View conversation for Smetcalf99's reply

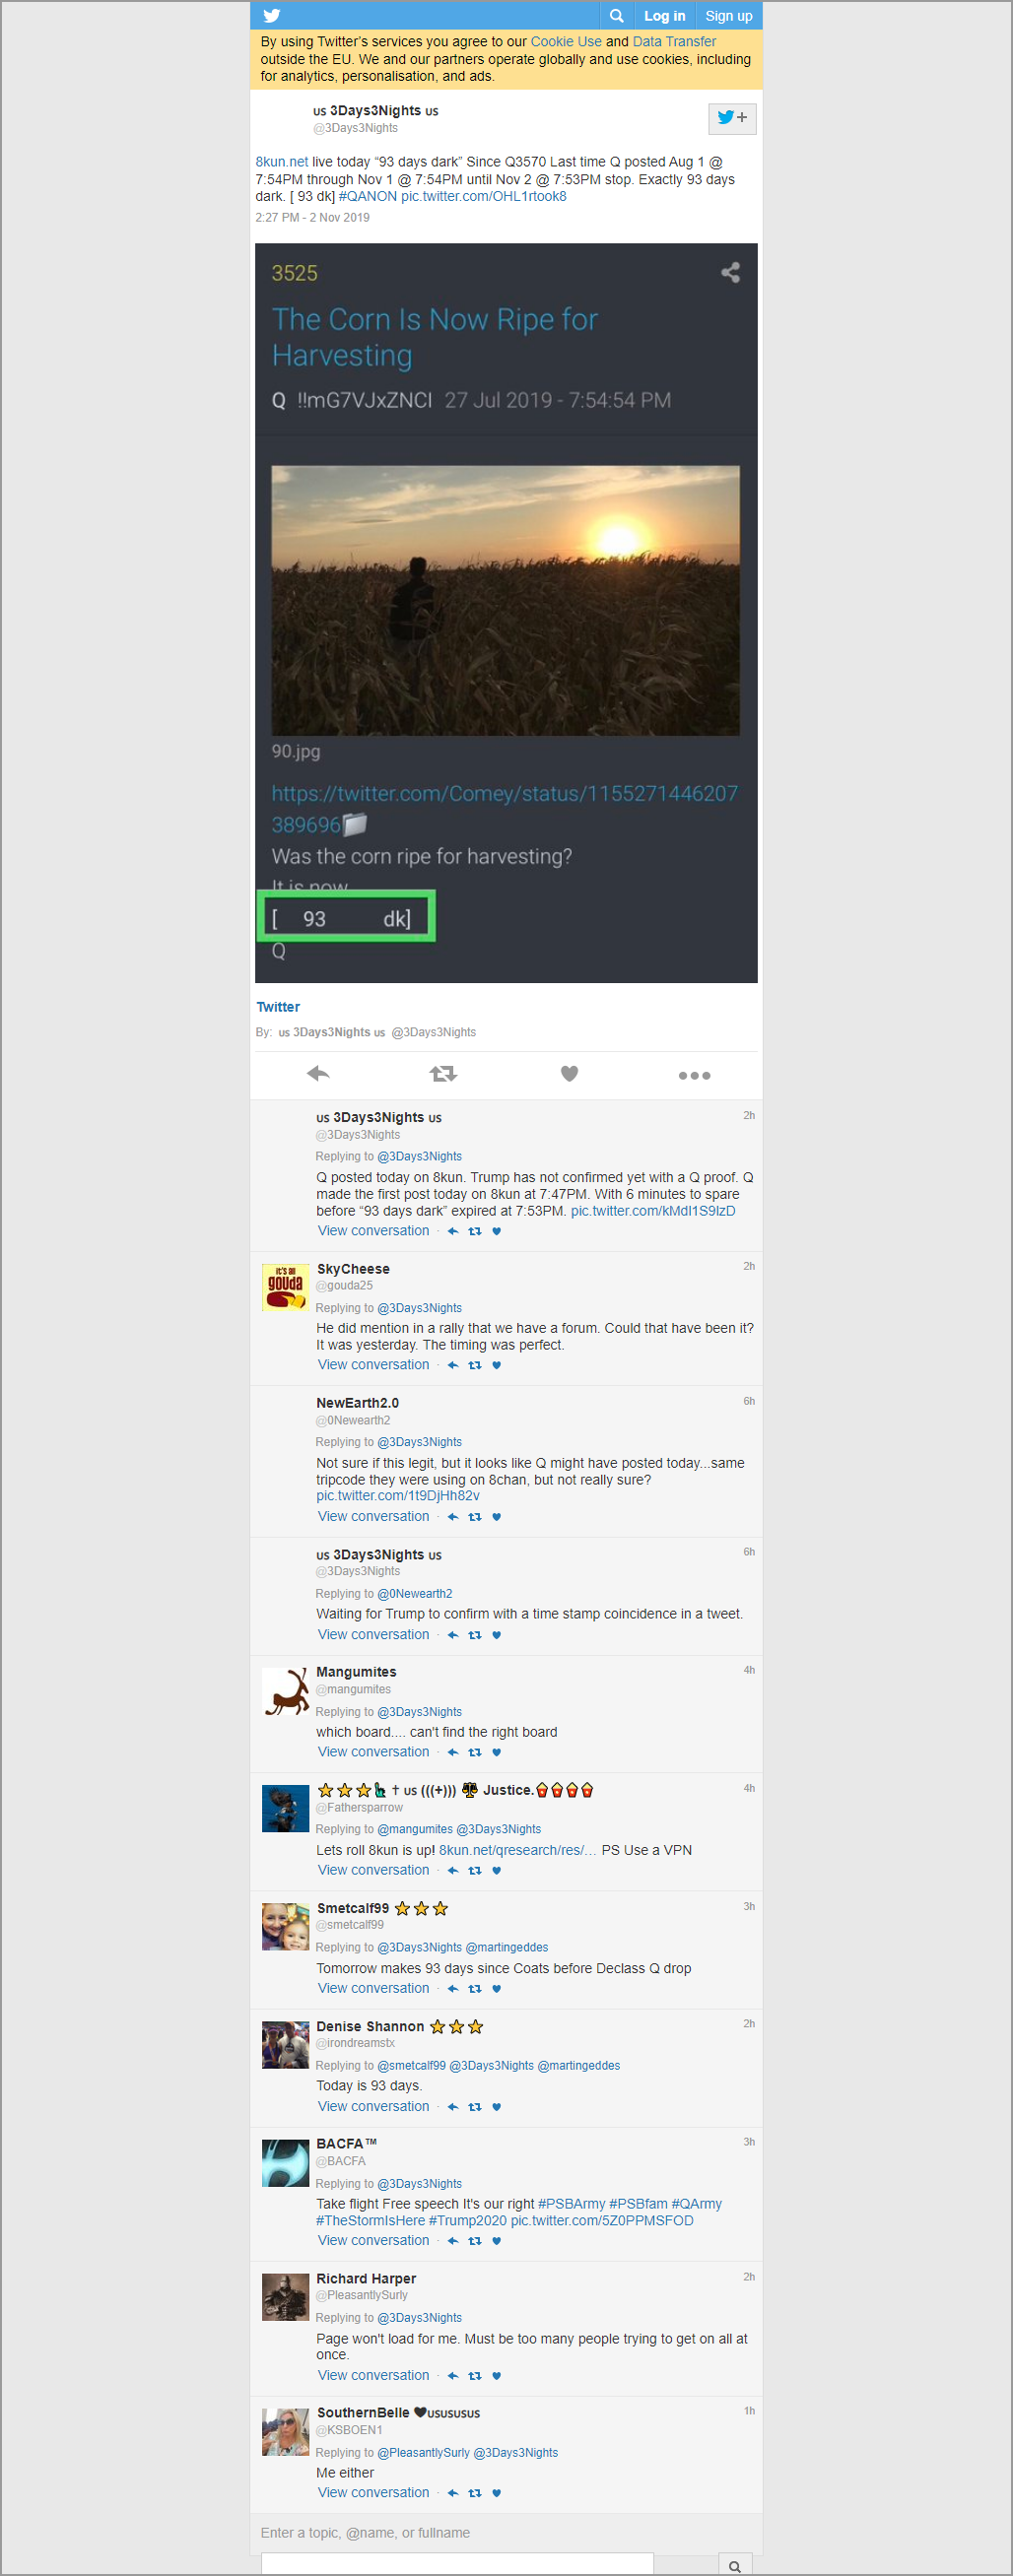[373, 1989]
